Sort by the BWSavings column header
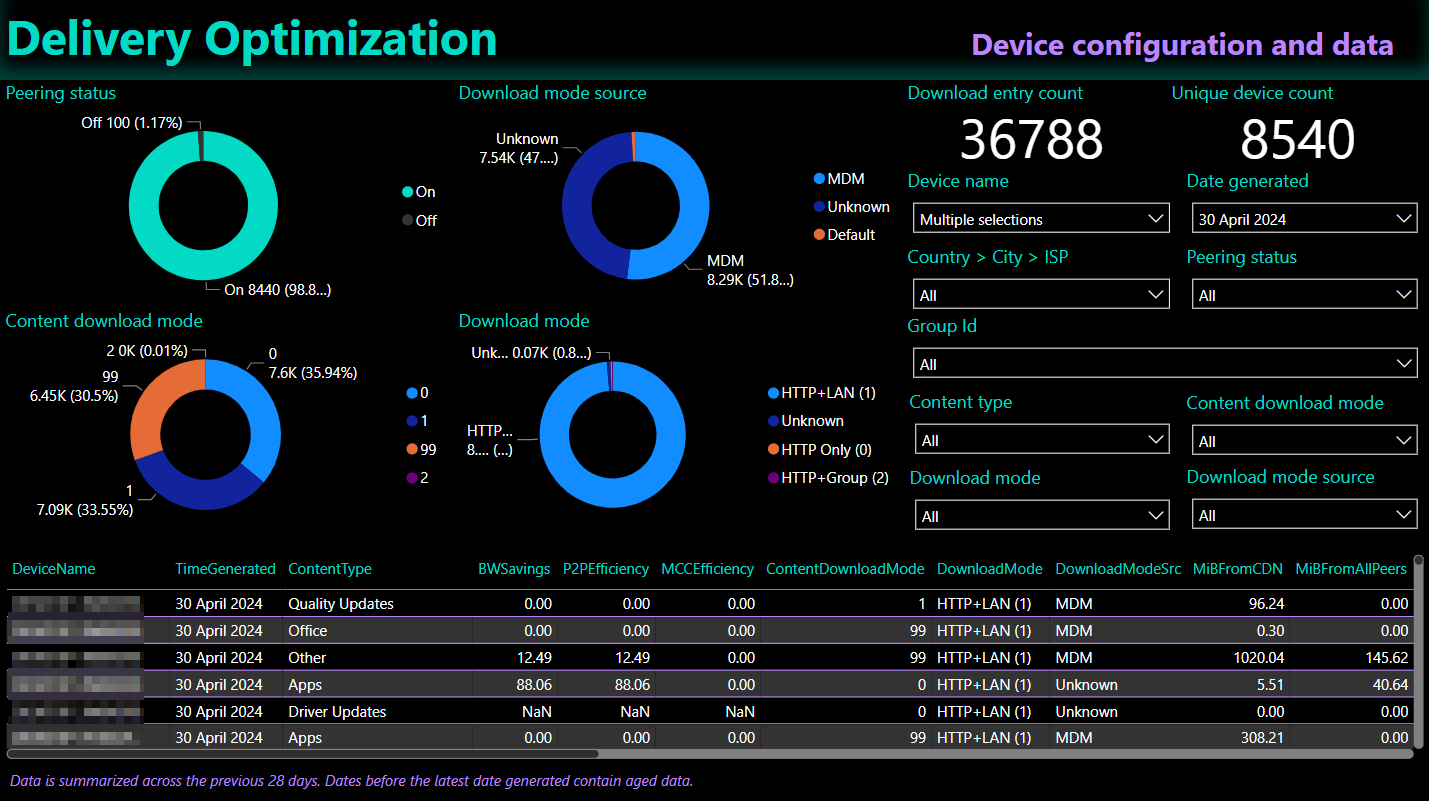Image resolution: width=1429 pixels, height=801 pixels. (x=514, y=569)
